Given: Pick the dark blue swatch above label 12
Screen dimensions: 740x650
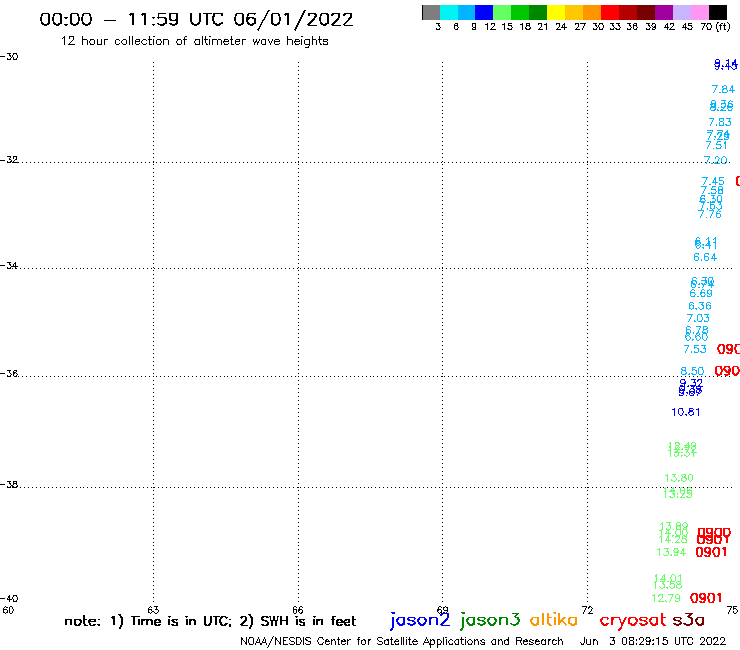Looking at the screenshot, I should (x=484, y=12).
